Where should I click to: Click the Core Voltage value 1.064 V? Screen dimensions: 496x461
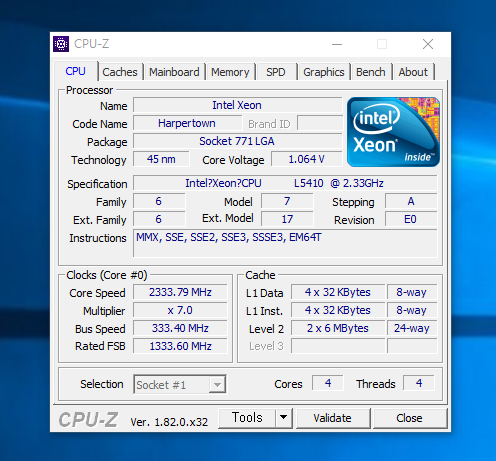click(x=306, y=159)
